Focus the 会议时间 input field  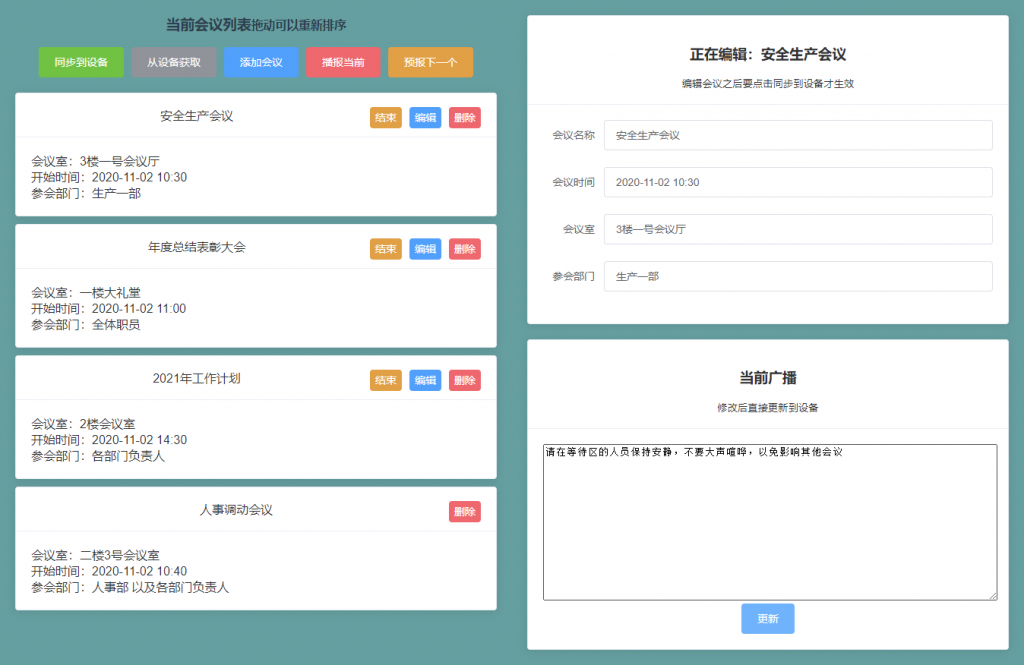(798, 182)
